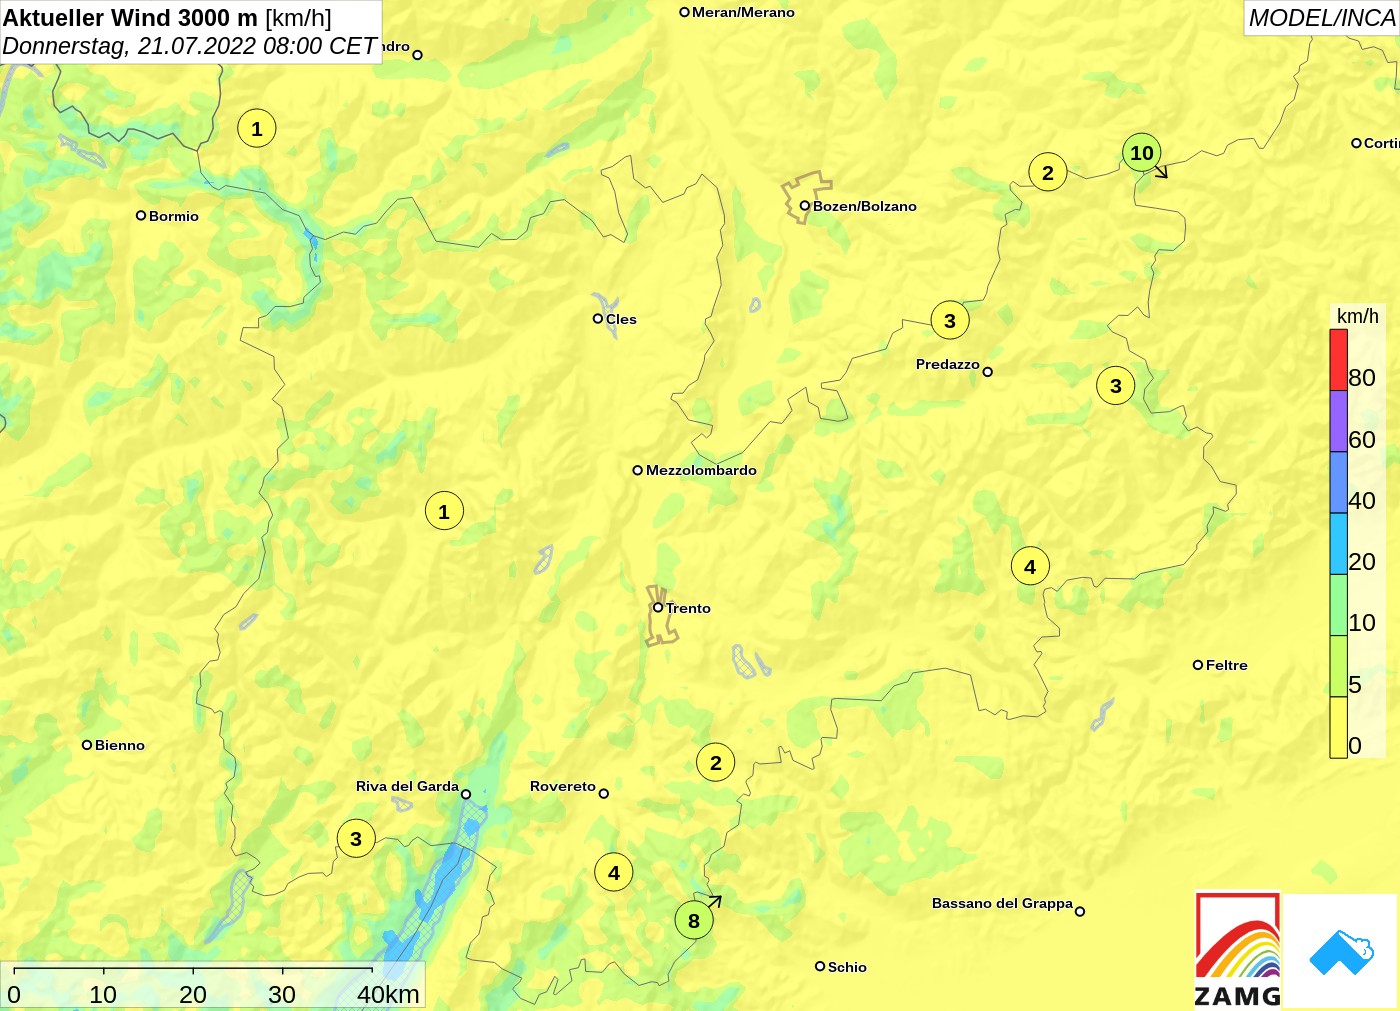
Task: Click the Cortina city dot at right edge
Action: (x=1356, y=143)
